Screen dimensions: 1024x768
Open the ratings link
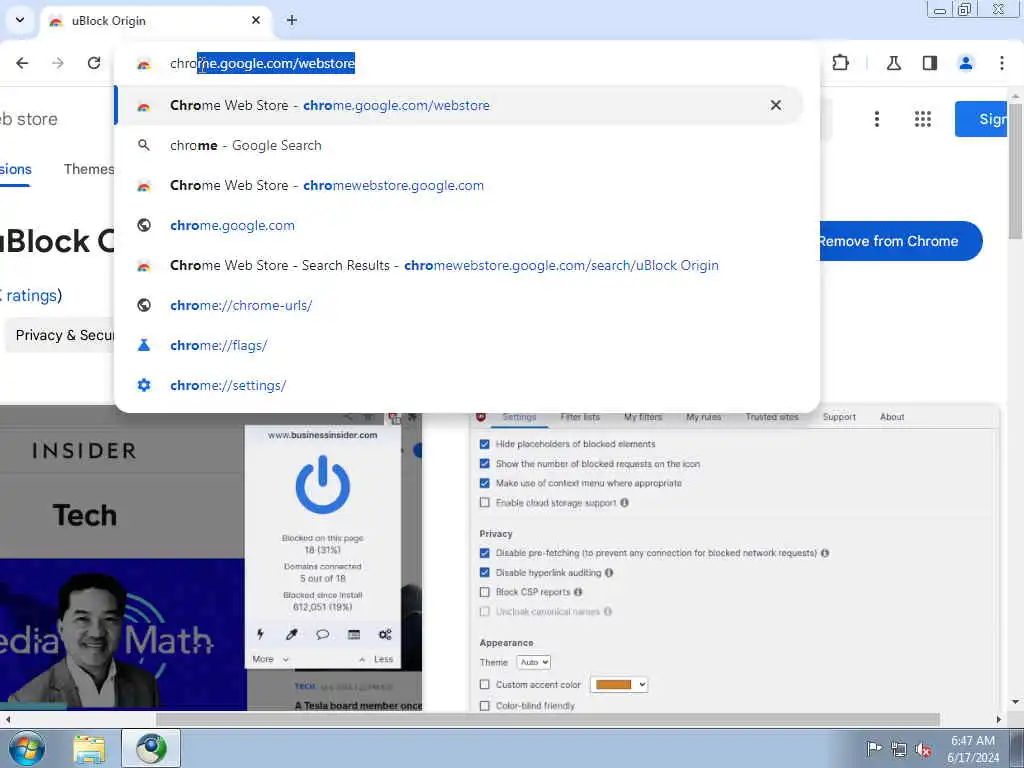click(29, 295)
